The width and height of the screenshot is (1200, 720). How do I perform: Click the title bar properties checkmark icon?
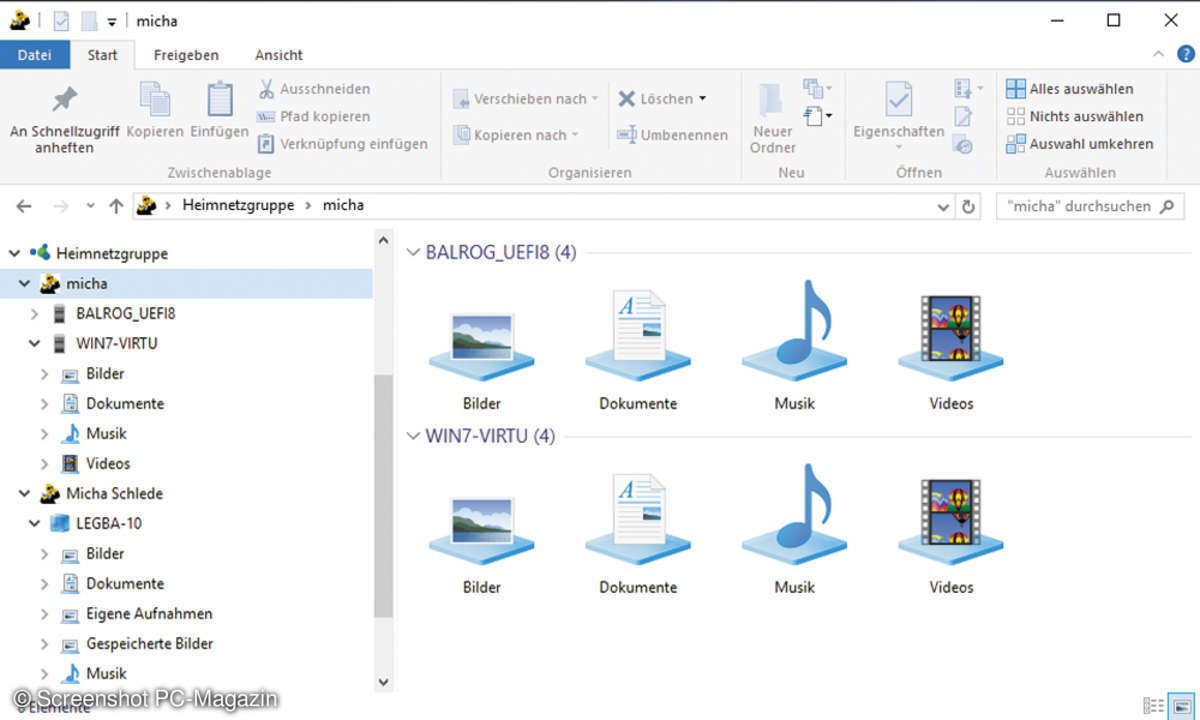pyautogui.click(x=60, y=21)
